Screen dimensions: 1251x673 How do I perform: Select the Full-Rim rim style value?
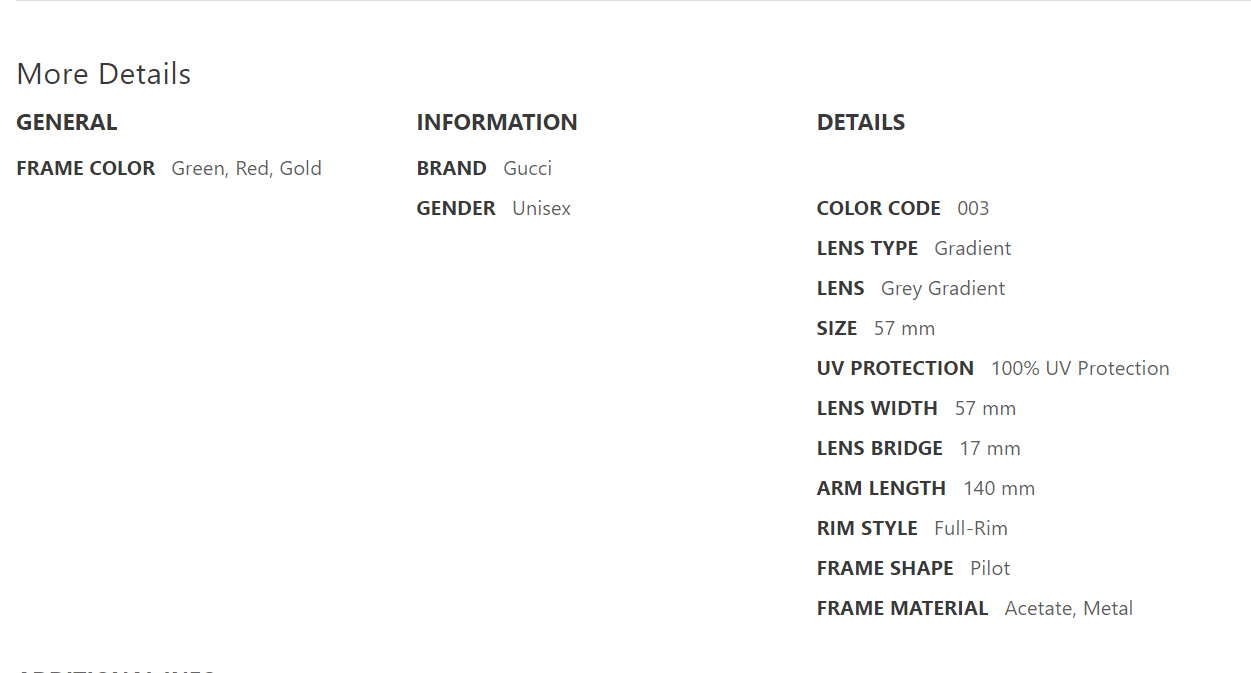click(971, 528)
